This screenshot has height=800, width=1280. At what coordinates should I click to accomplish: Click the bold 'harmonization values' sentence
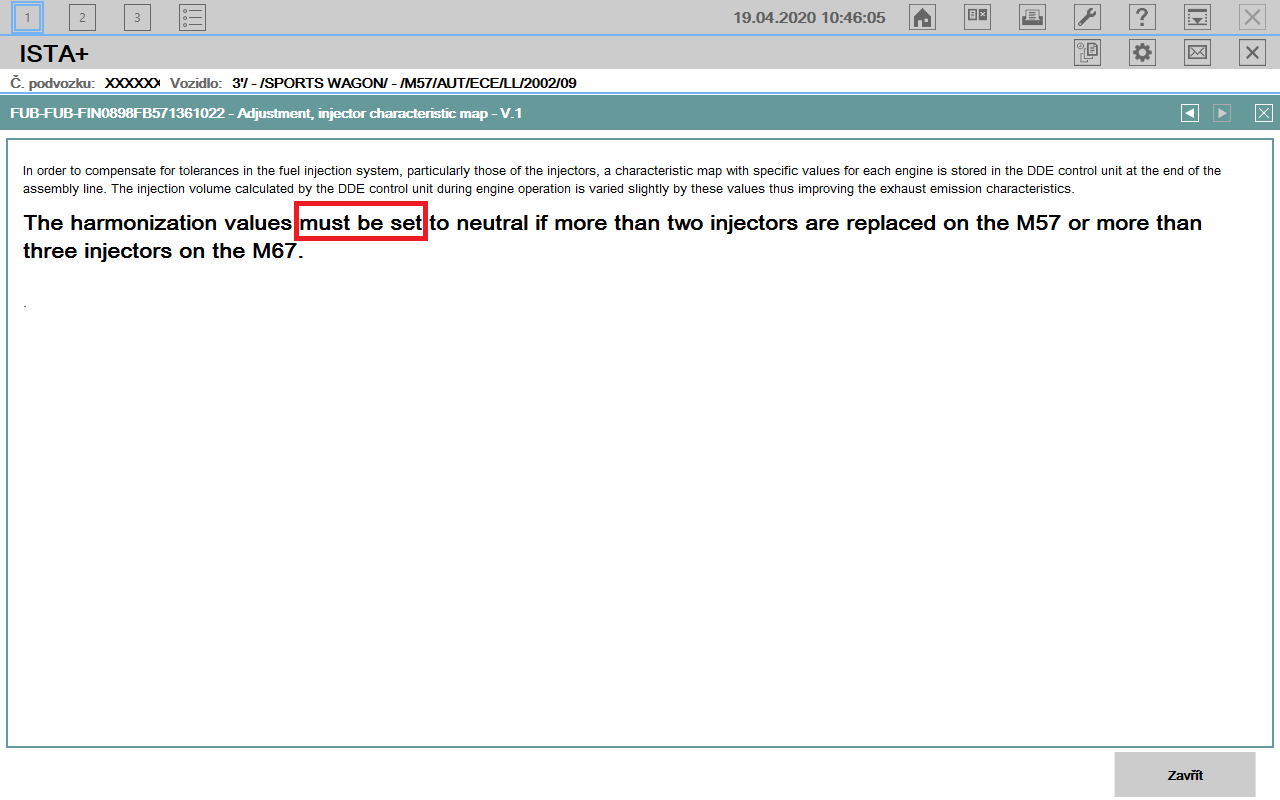pyautogui.click(x=612, y=236)
